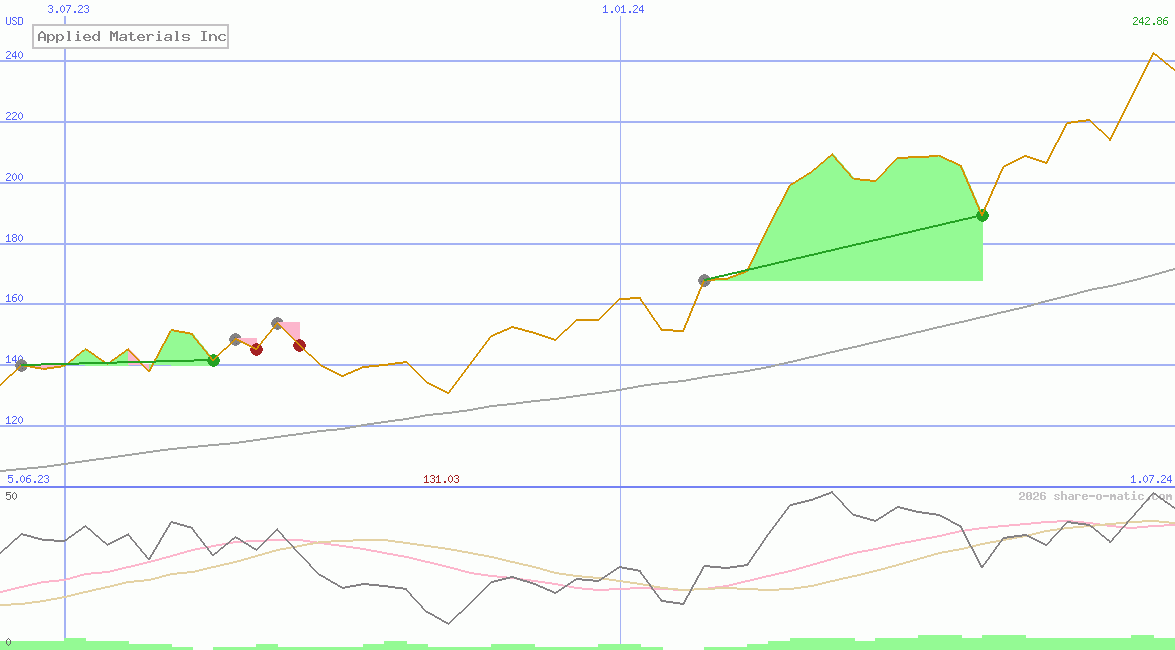The height and width of the screenshot is (650, 1175).
Task: Click the 1.01.24 date label
Action: click(x=623, y=9)
